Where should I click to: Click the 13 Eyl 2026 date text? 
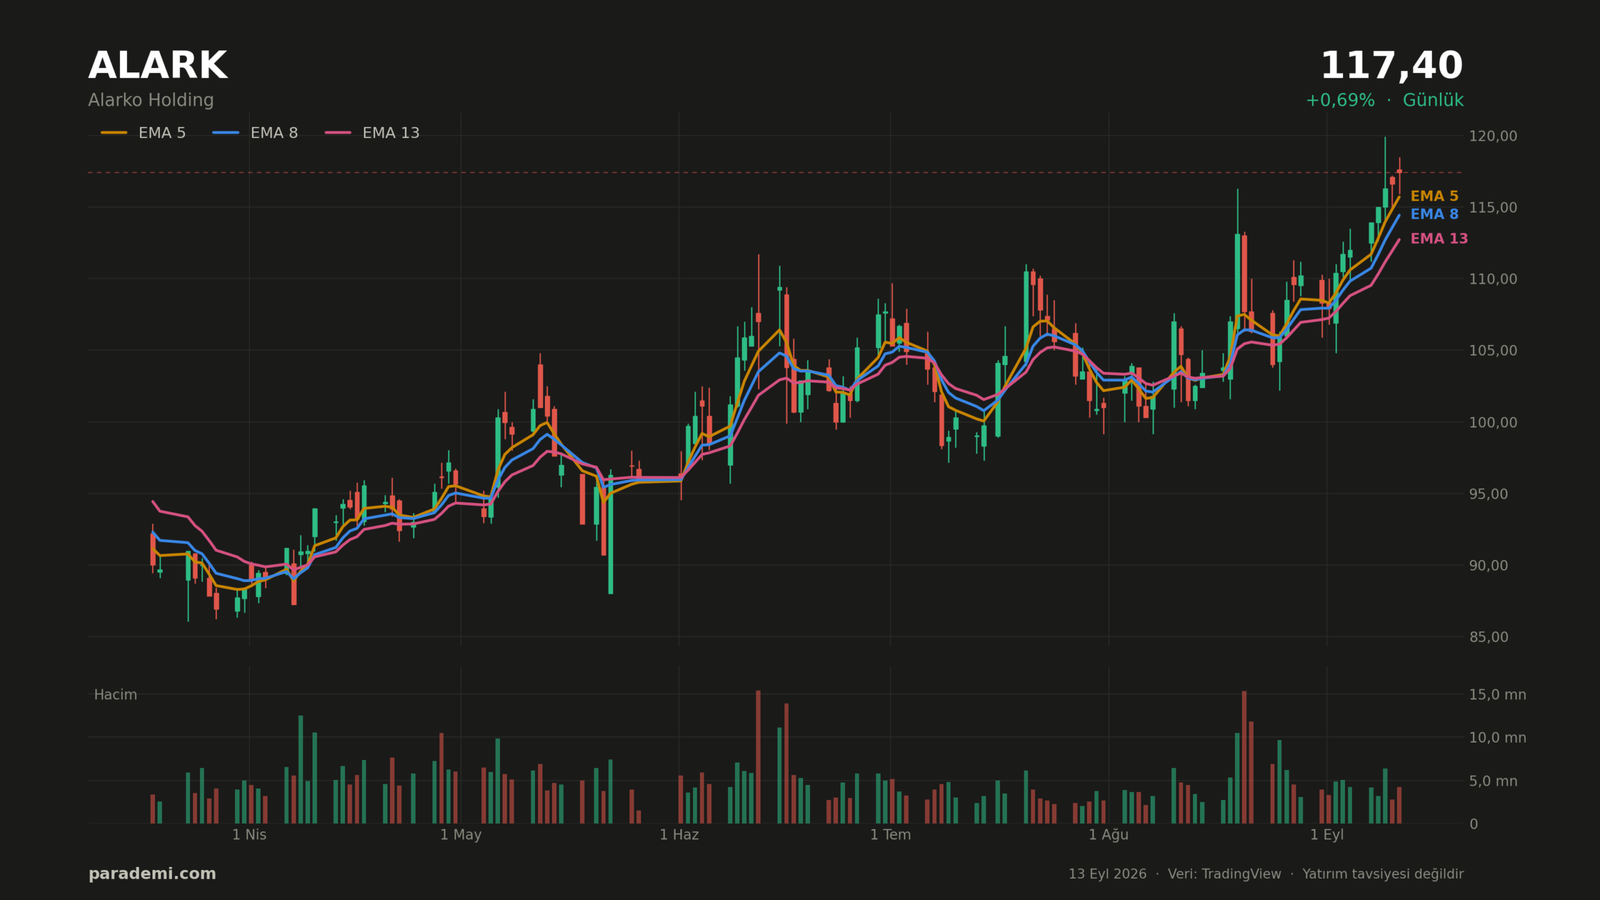[1107, 874]
